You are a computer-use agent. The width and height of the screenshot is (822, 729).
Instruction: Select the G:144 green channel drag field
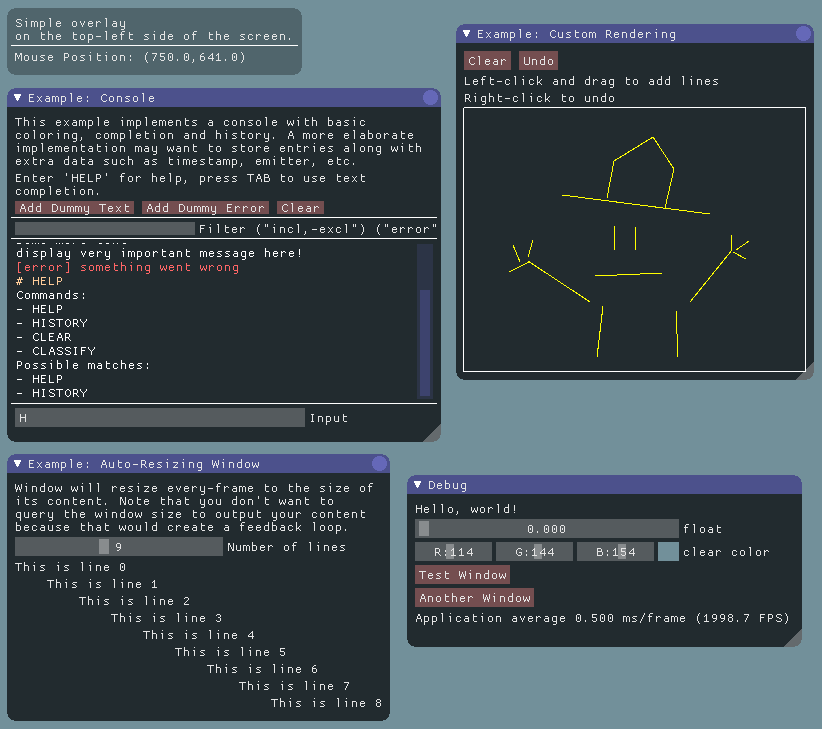click(x=533, y=551)
